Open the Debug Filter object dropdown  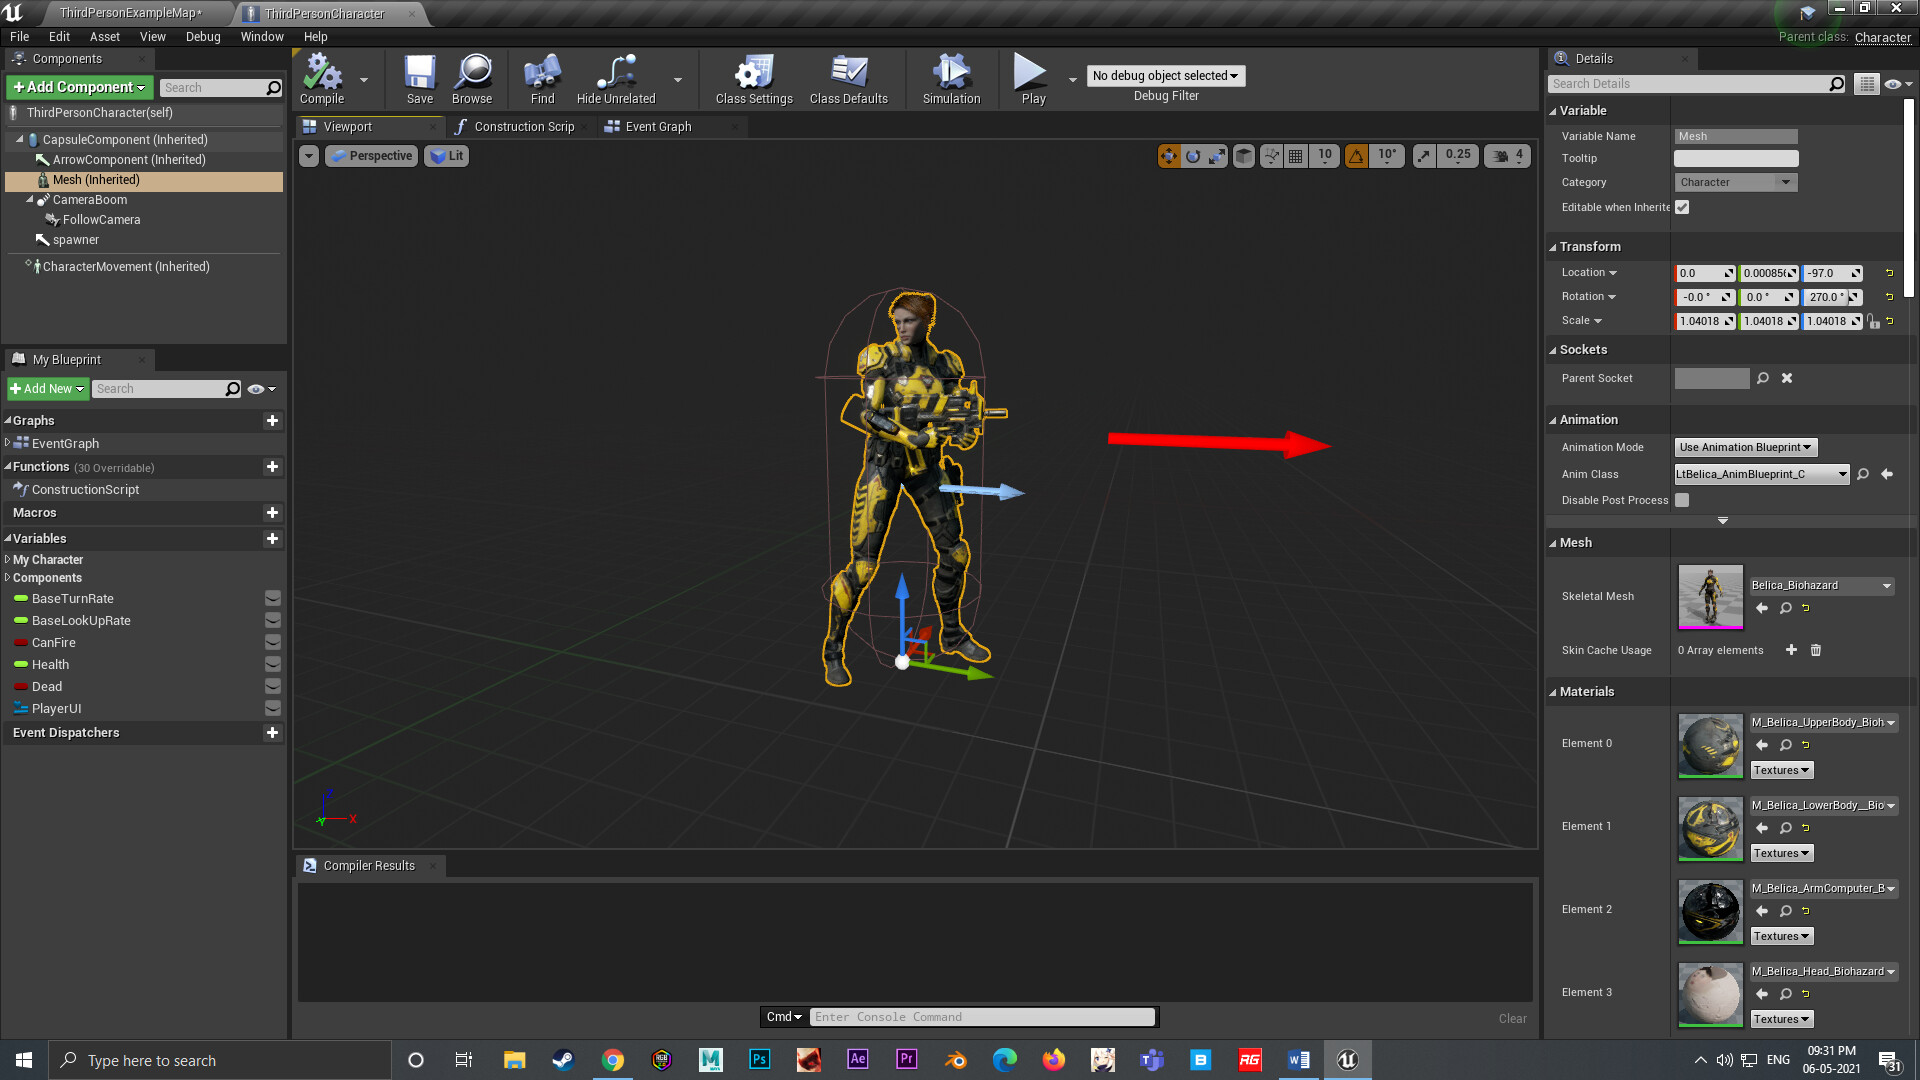[1165, 76]
